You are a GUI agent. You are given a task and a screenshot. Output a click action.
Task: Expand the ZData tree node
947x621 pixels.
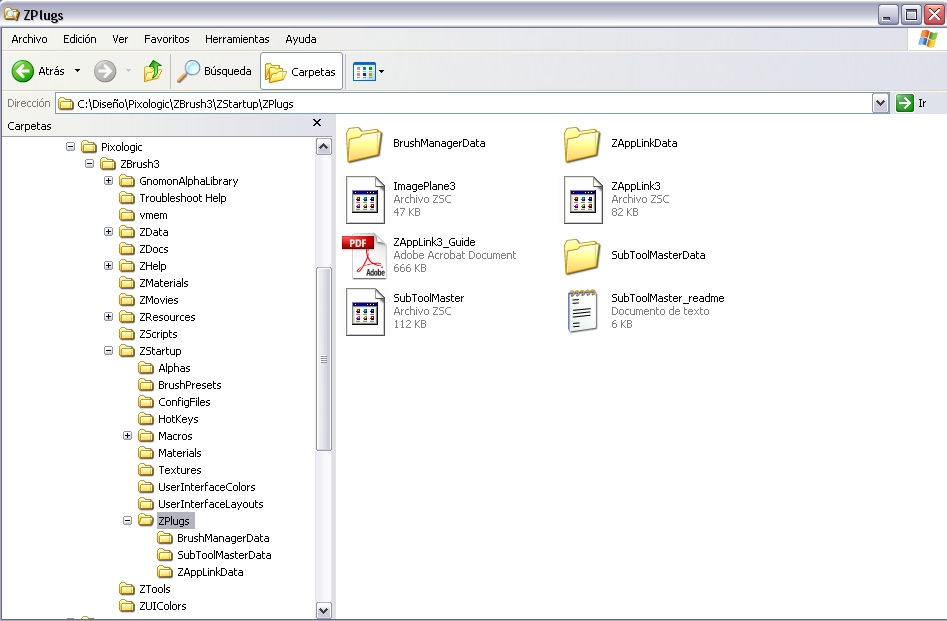(x=109, y=231)
